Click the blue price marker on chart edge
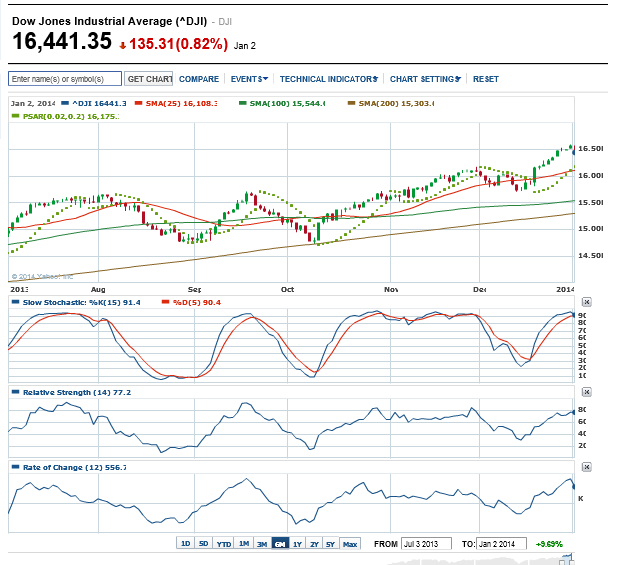This screenshot has height=565, width=625. 574,152
